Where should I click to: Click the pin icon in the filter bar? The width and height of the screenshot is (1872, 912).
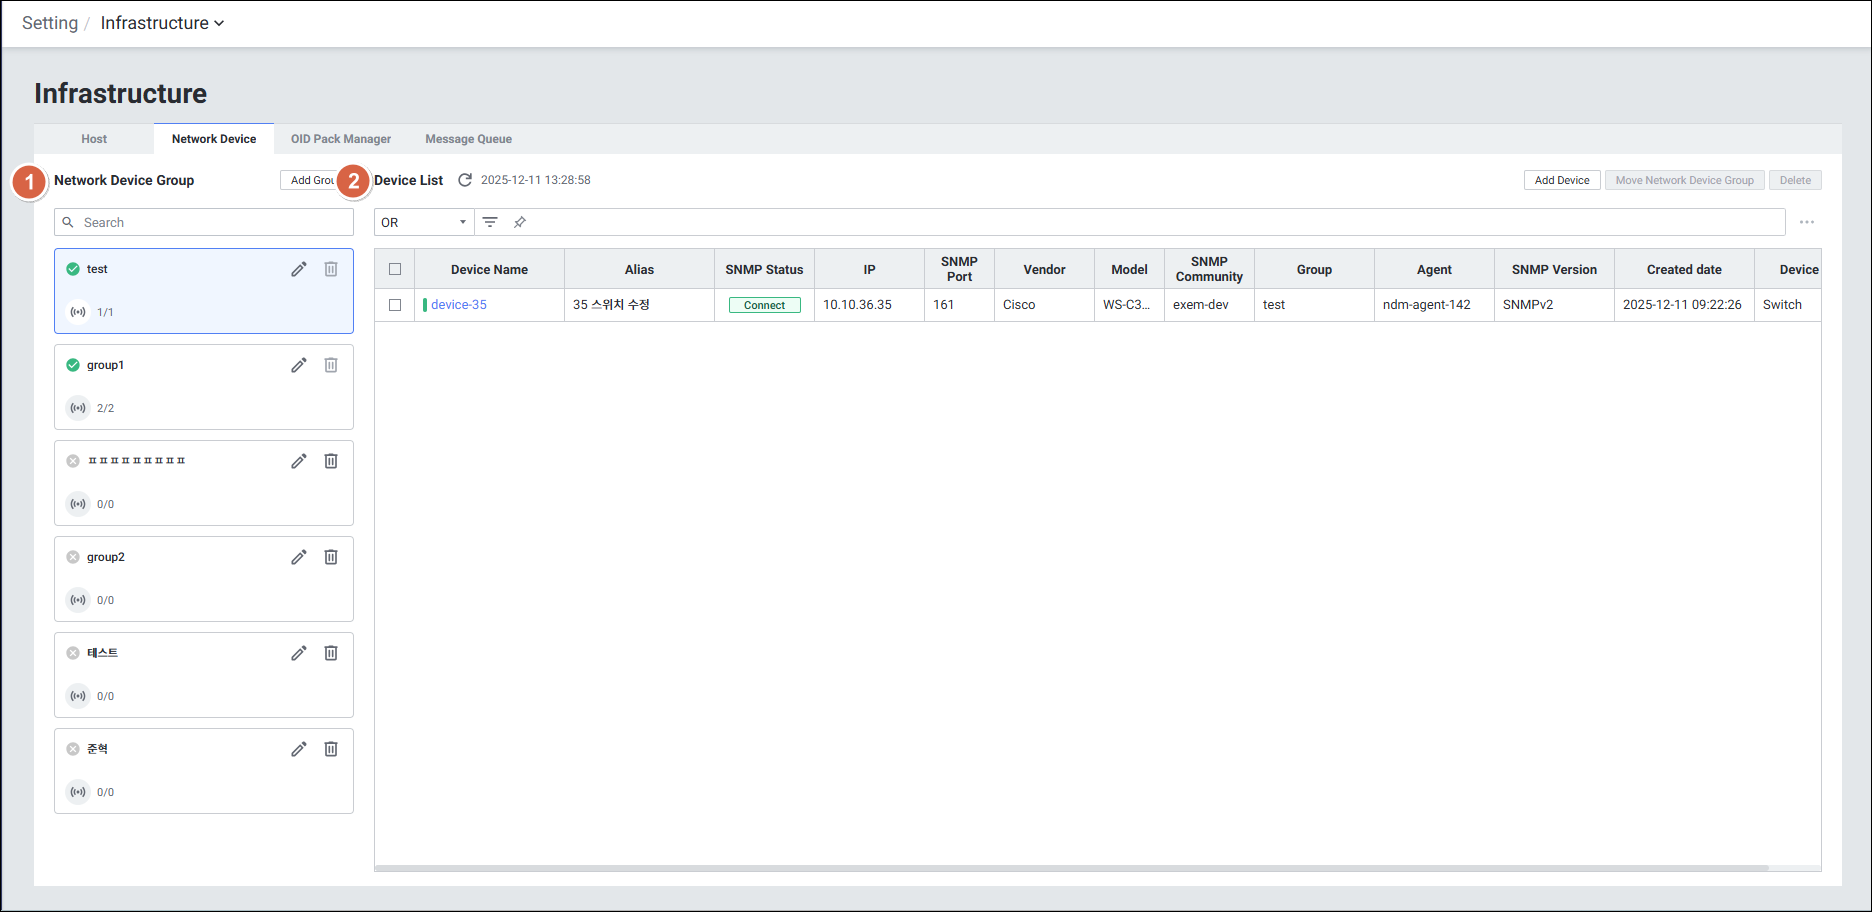520,222
